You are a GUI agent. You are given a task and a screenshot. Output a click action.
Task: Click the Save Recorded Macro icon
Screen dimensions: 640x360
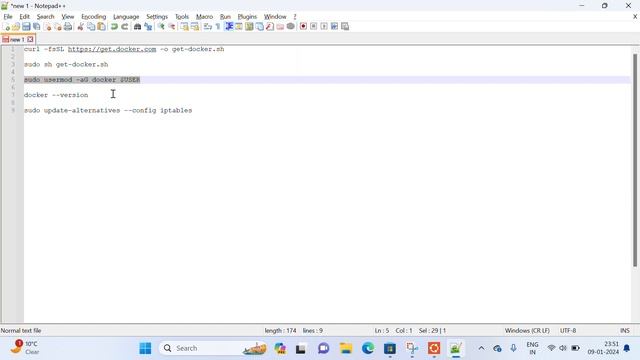[x=345, y=27]
